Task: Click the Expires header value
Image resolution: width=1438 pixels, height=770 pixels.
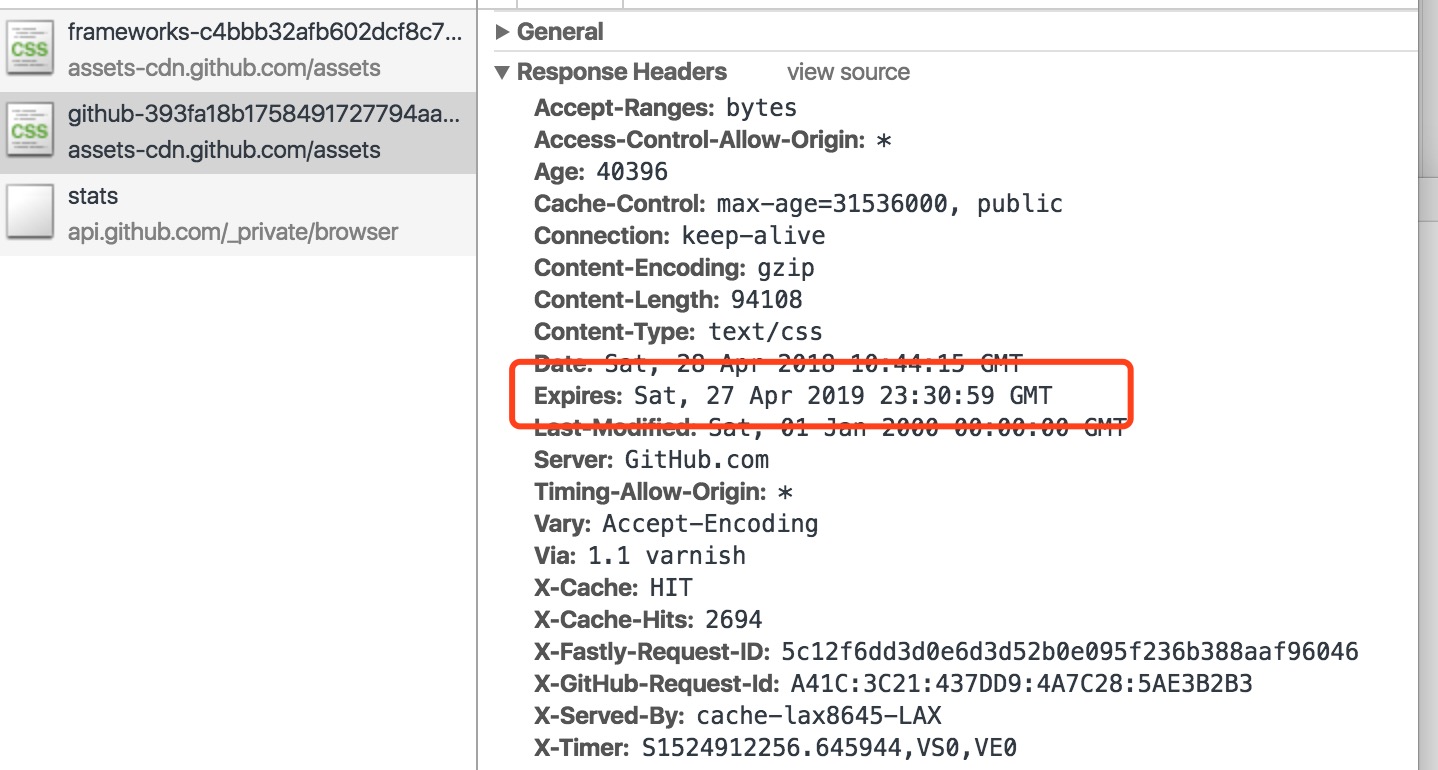Action: coord(843,396)
